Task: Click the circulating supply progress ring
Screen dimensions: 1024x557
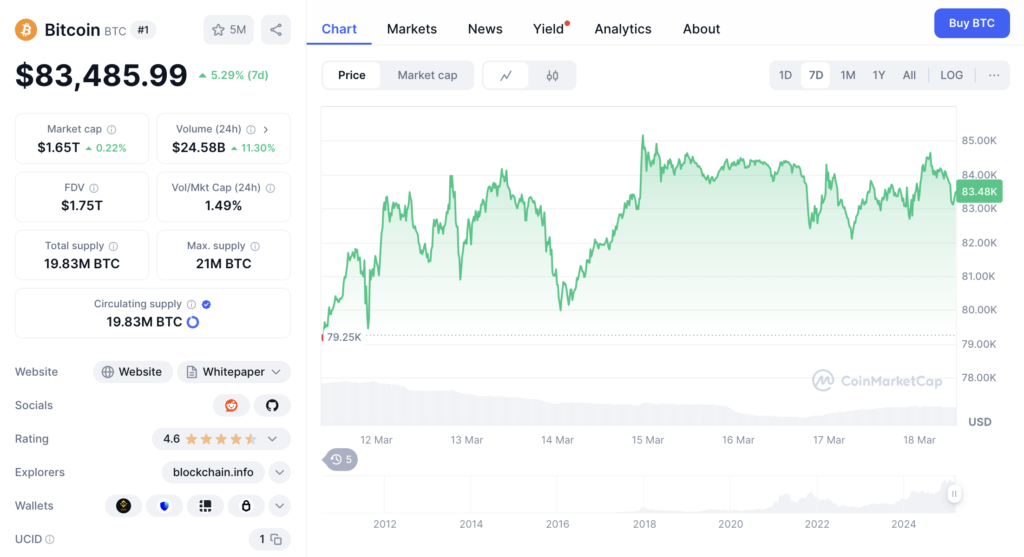Action: 193,322
